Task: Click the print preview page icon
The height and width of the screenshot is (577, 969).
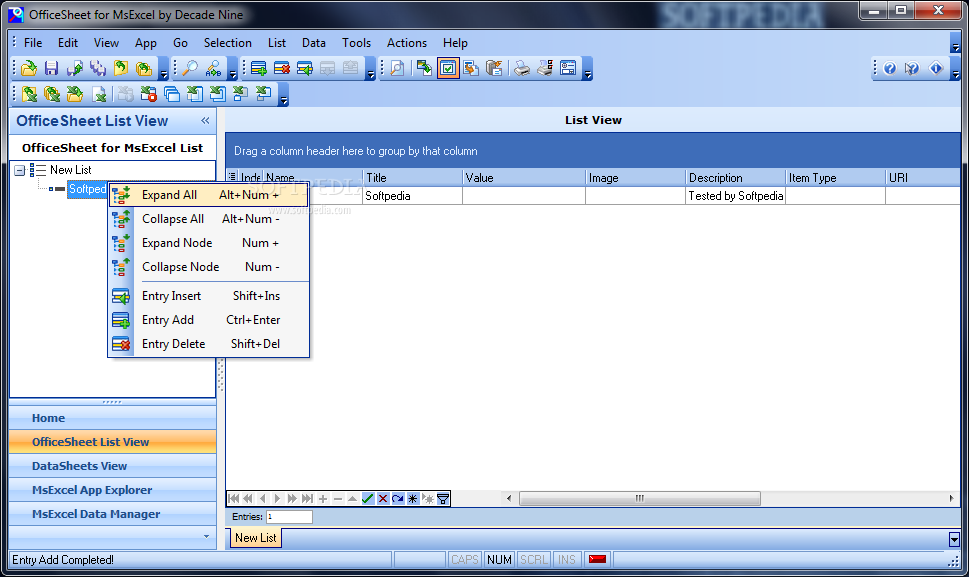Action: (x=397, y=68)
